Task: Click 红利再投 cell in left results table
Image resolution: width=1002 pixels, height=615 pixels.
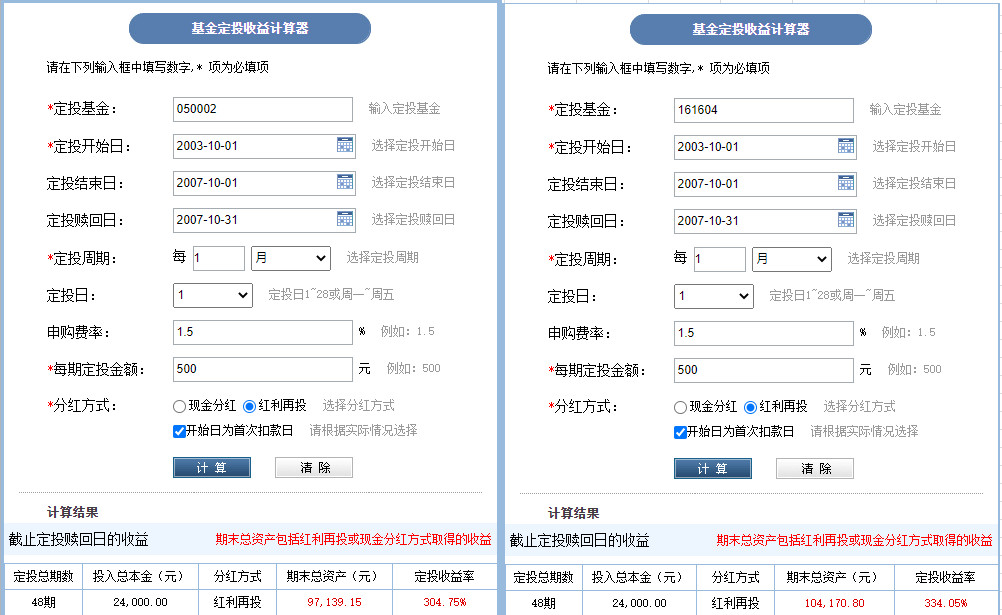Action: [x=238, y=602]
